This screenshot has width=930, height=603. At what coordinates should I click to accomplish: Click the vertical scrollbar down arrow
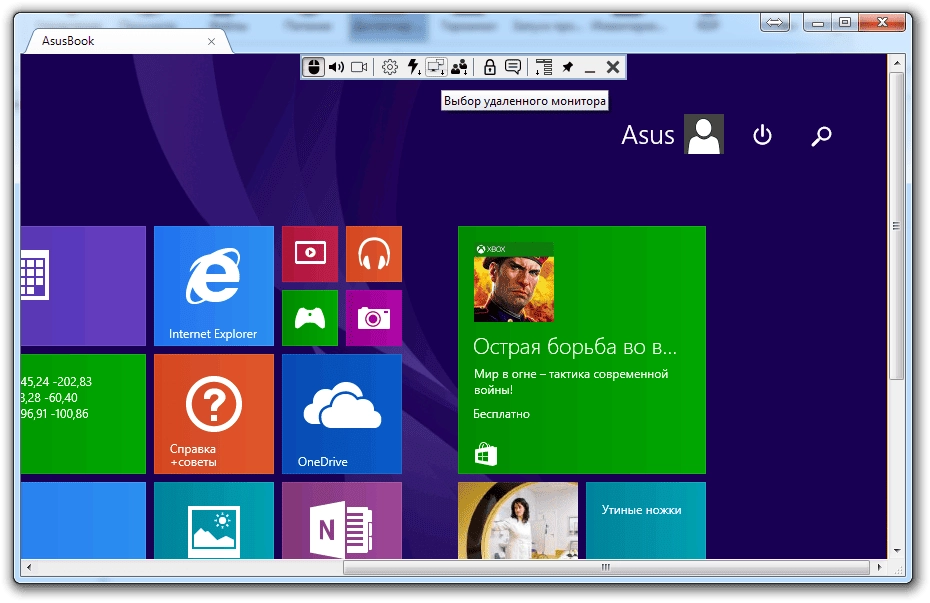(x=896, y=551)
